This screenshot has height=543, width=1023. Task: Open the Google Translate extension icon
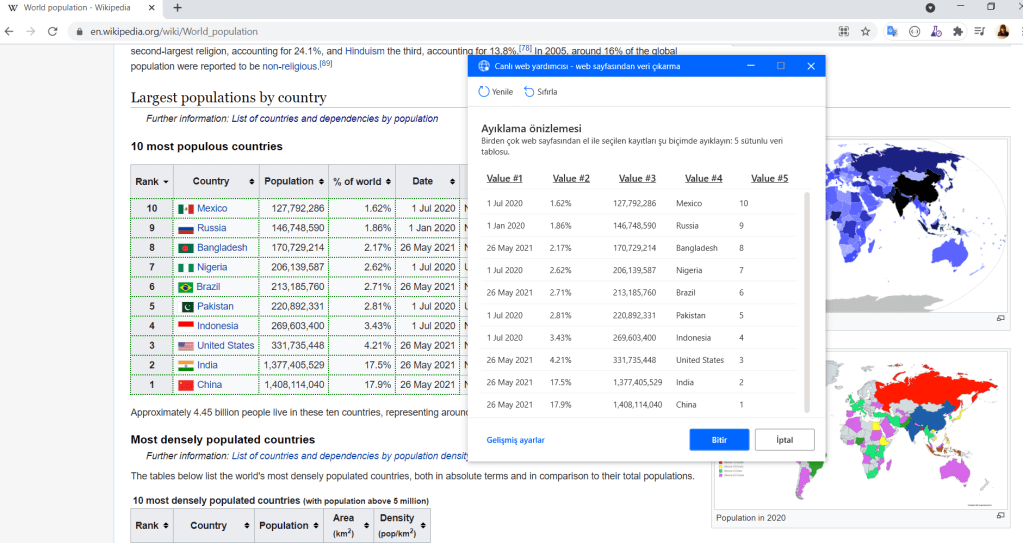coord(891,31)
